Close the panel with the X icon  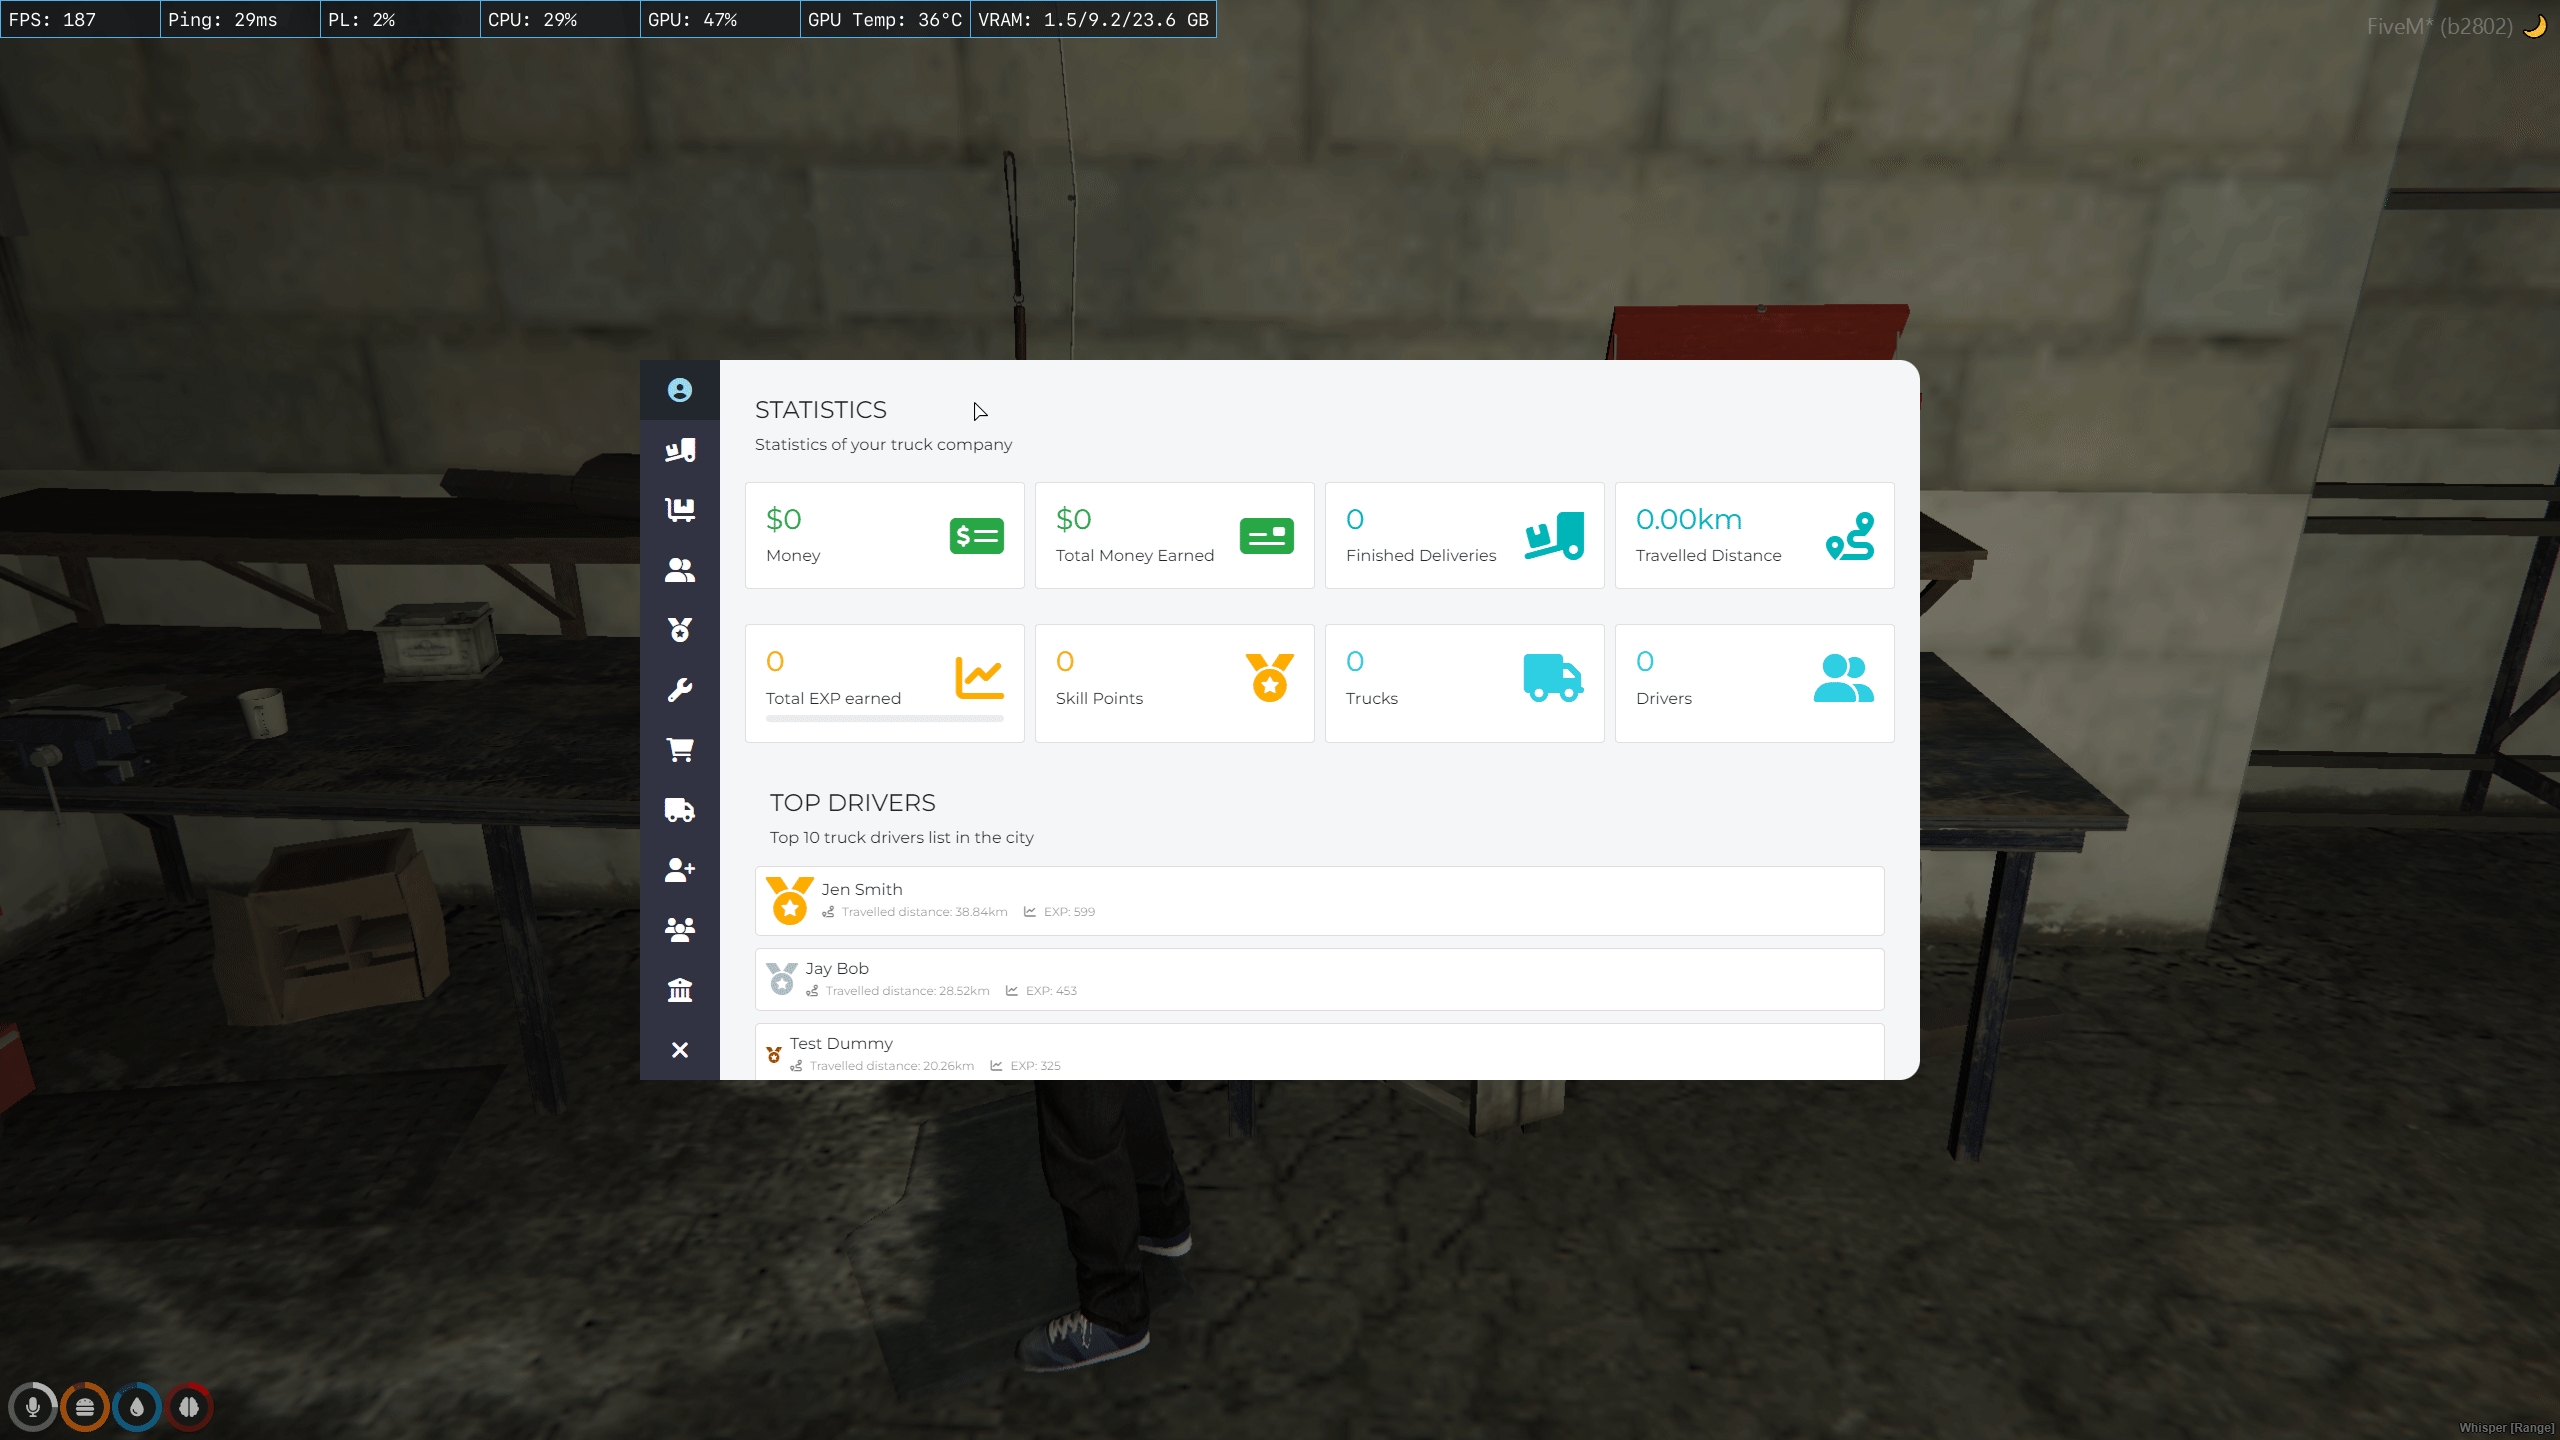679,1050
